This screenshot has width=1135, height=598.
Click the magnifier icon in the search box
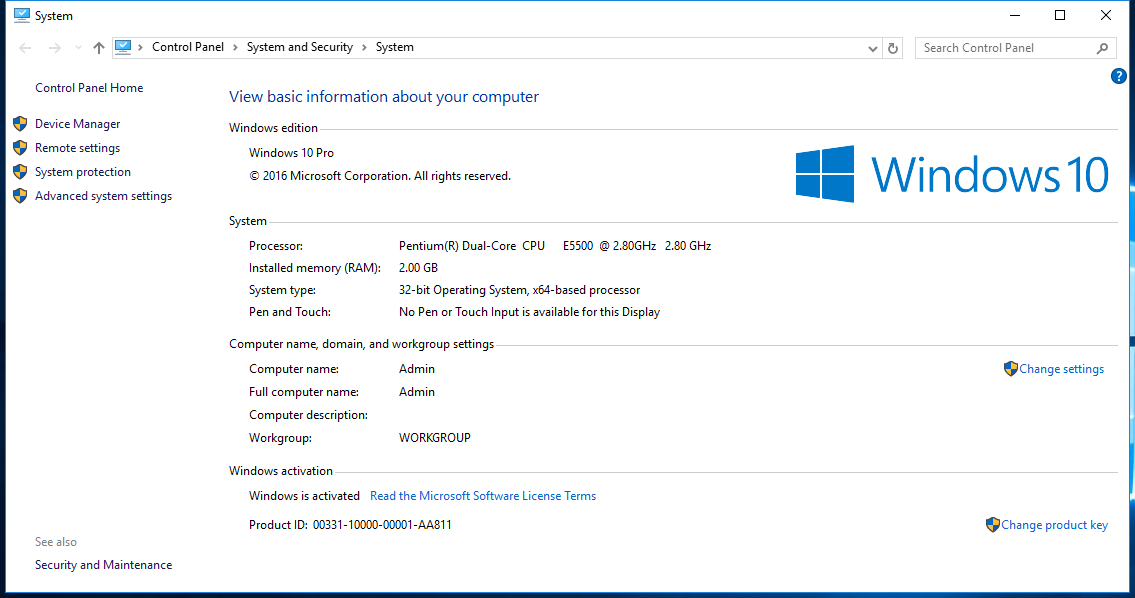coord(1101,47)
